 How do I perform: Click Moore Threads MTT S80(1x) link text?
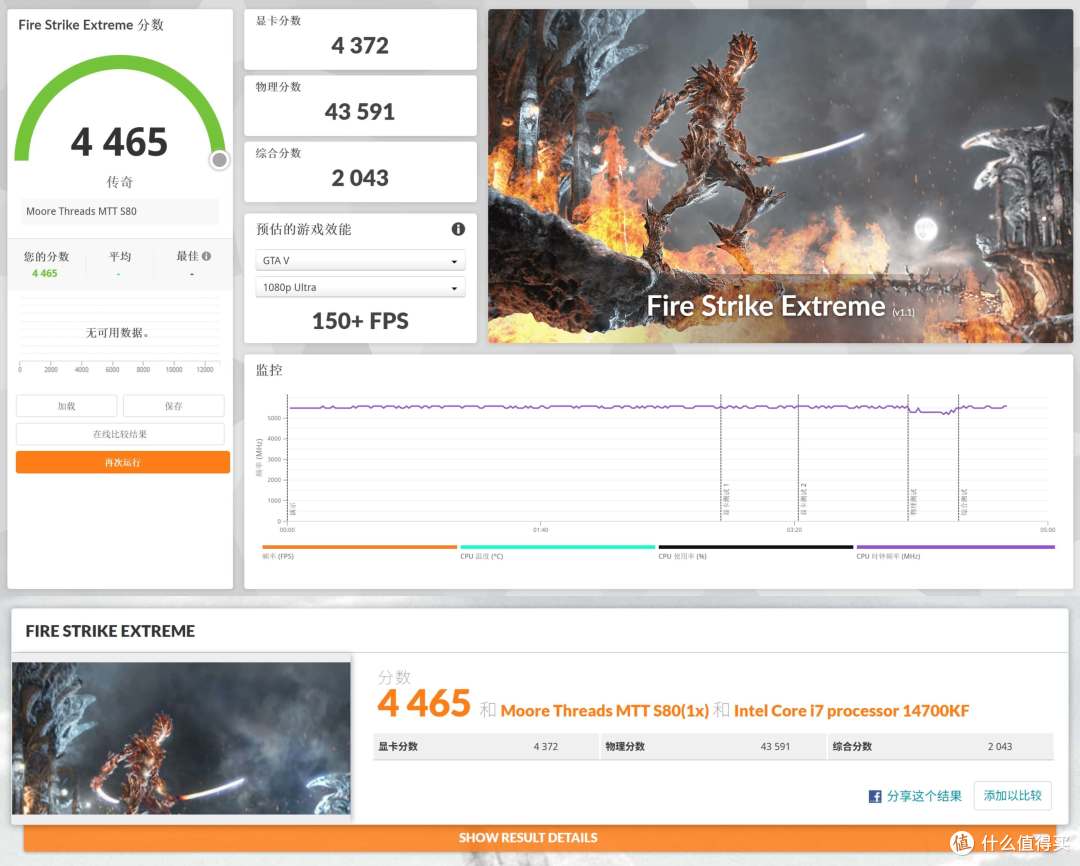click(x=605, y=711)
